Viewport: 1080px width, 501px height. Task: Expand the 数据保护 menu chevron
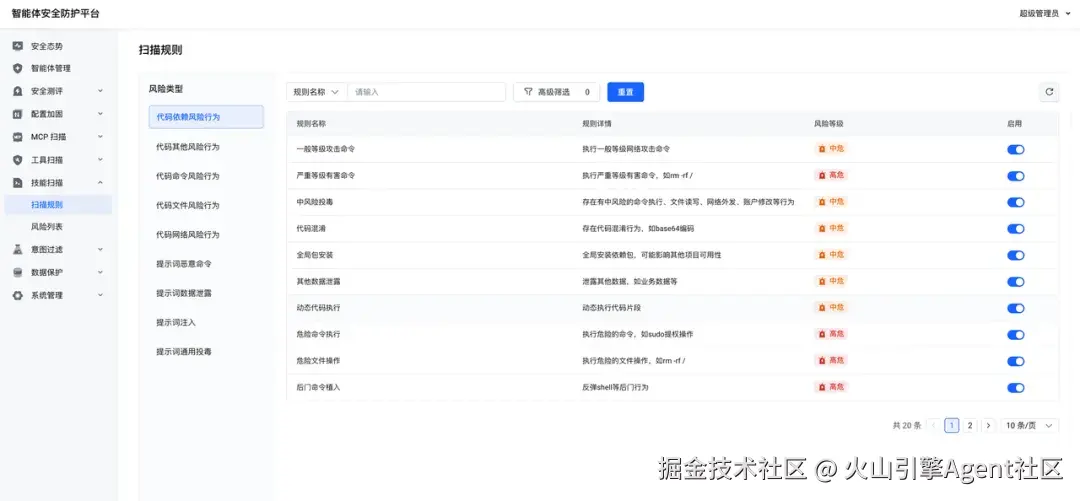(x=100, y=272)
